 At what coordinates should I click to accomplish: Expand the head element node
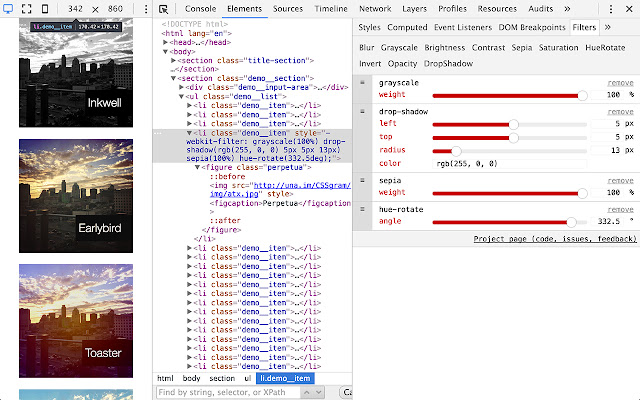coord(165,42)
